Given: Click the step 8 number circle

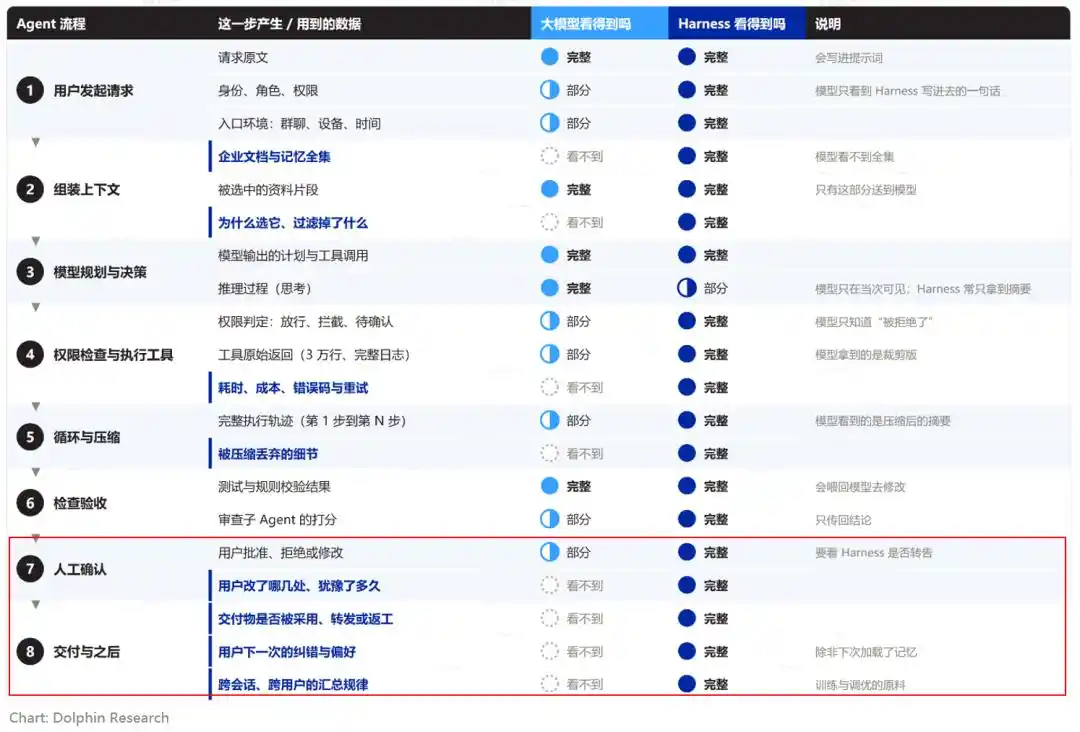Looking at the screenshot, I should pyautogui.click(x=30, y=651).
